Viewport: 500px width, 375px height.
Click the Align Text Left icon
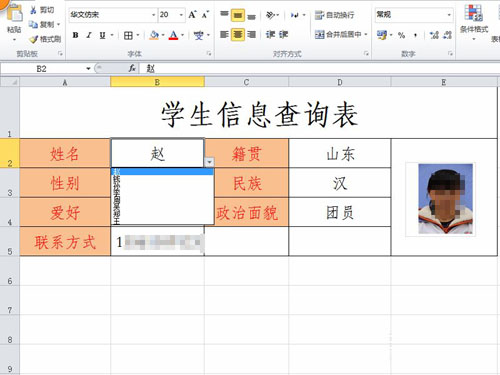tap(224, 34)
